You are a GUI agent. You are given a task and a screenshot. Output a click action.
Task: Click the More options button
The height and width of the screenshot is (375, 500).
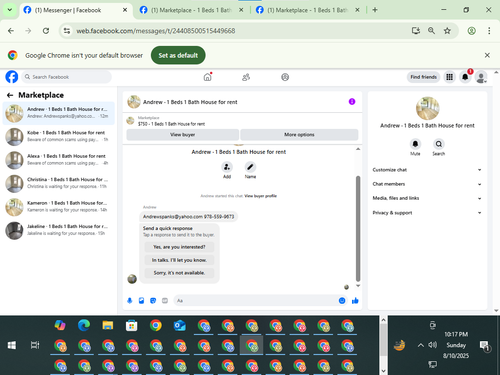pyautogui.click(x=299, y=135)
